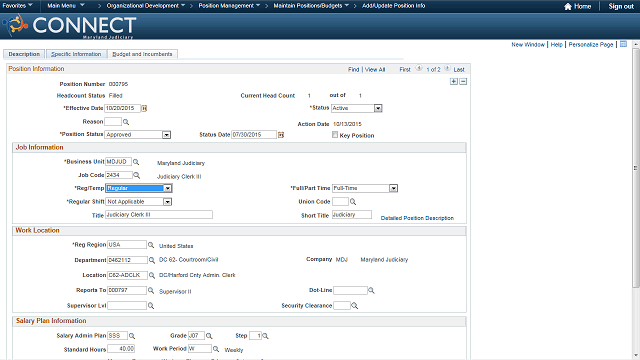Look up the Reg Region value
The image size is (640, 360).
(x=151, y=245)
